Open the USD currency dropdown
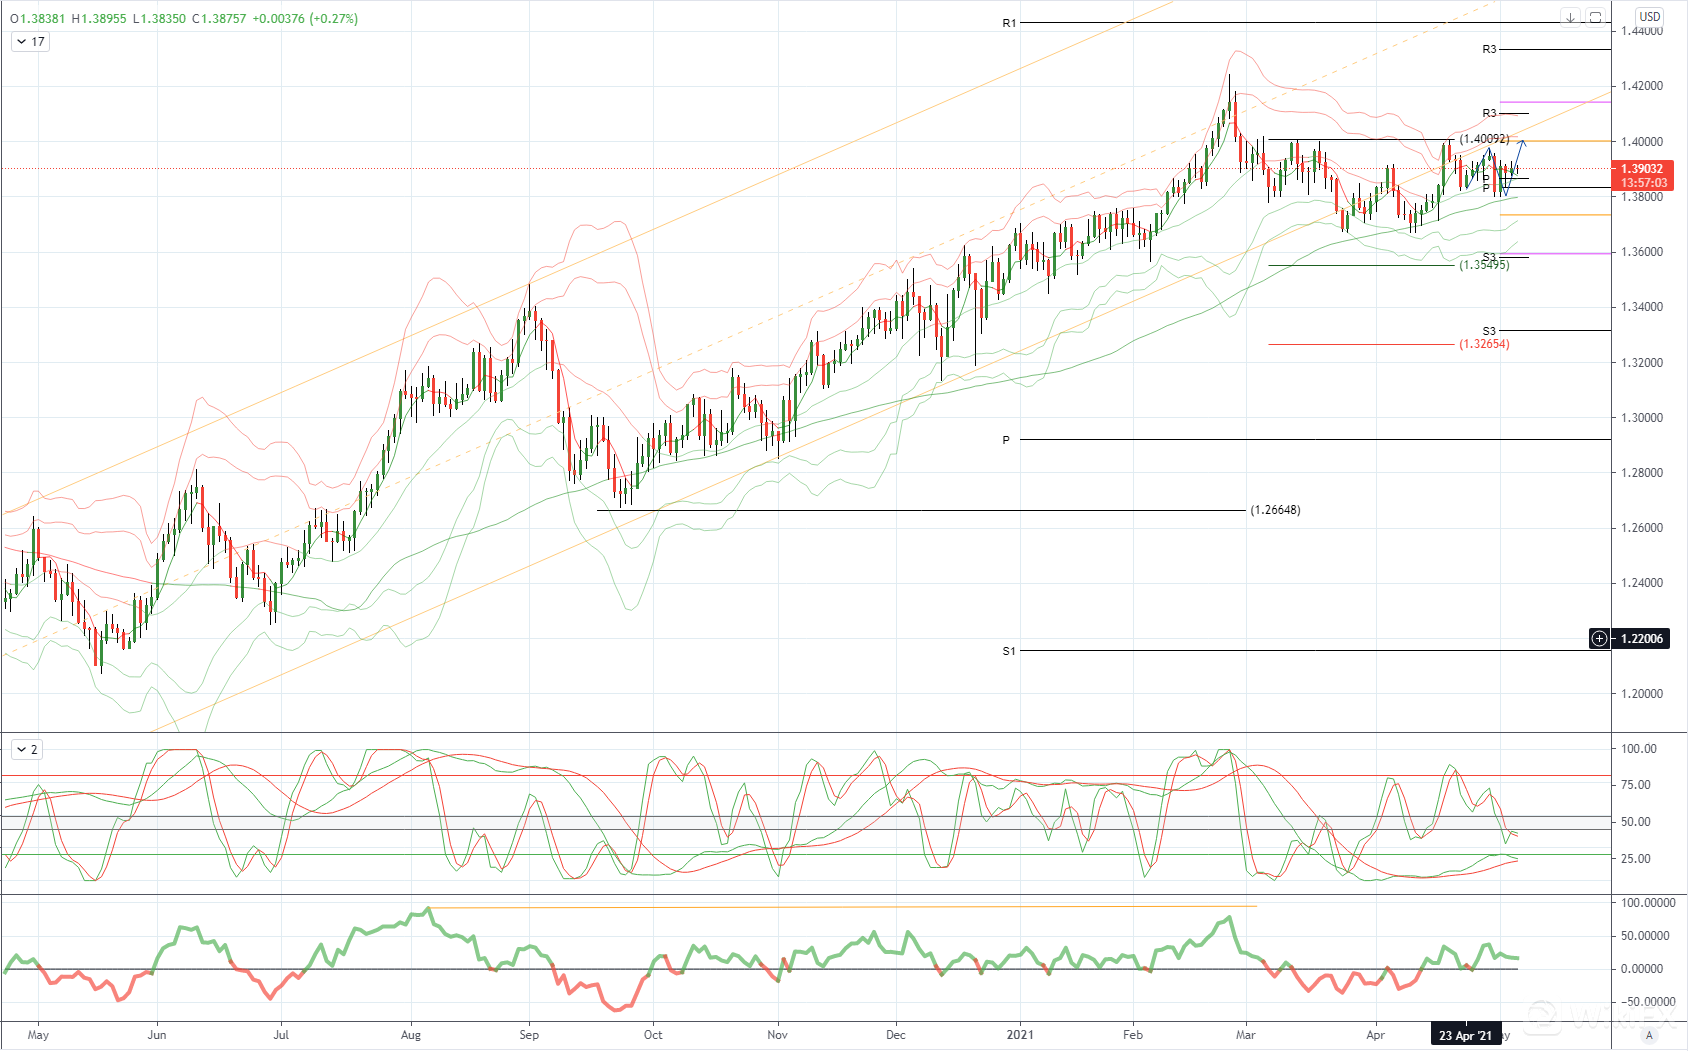The width and height of the screenshot is (1688, 1051). point(1649,16)
